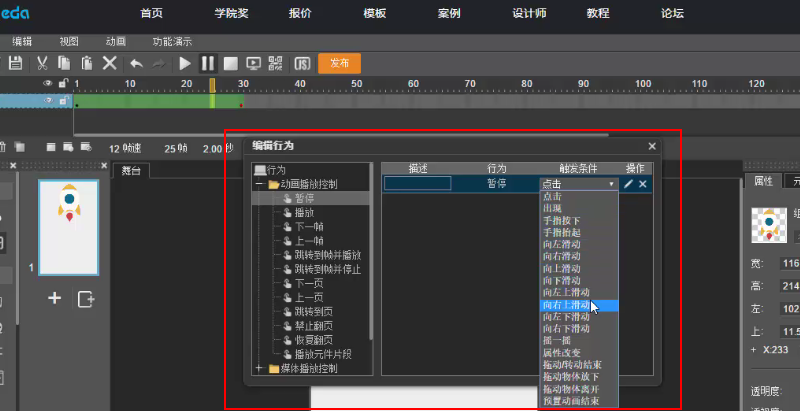Click the 宽 width field in properties

790,264
